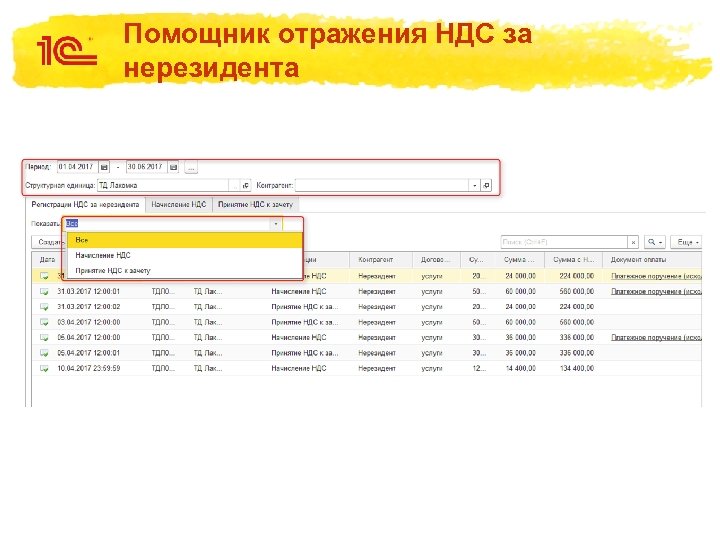This screenshot has width=720, height=540.
Task: Click amount 14 400,00 cell
Action: 520,368
